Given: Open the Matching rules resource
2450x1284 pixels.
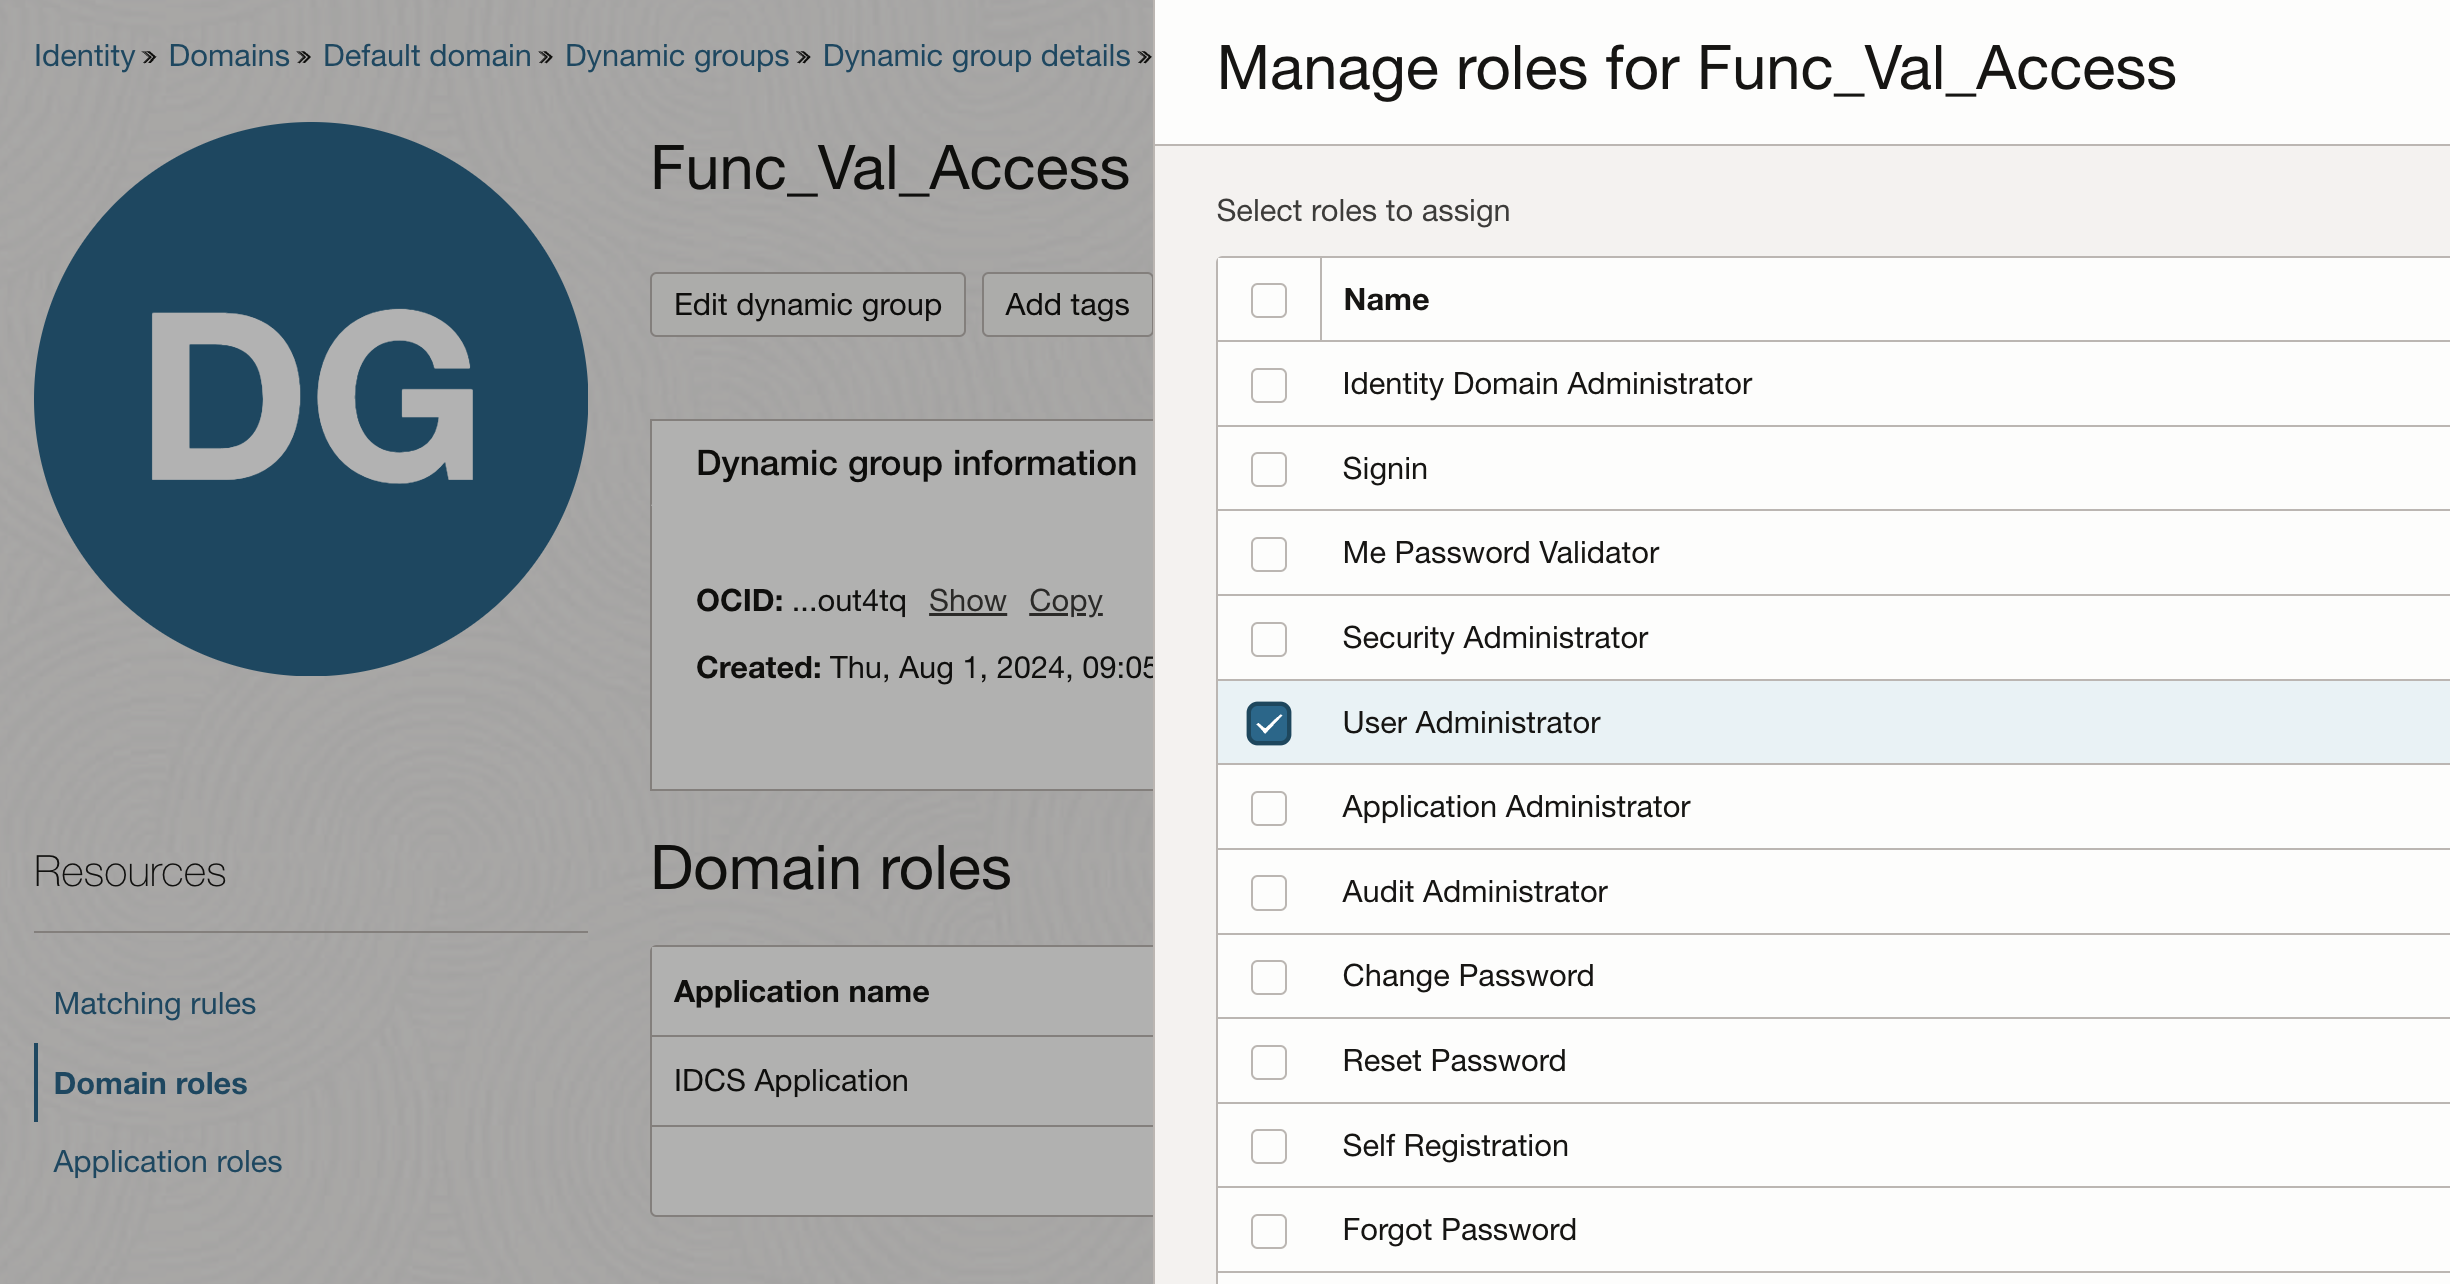Looking at the screenshot, I should click(x=155, y=1003).
